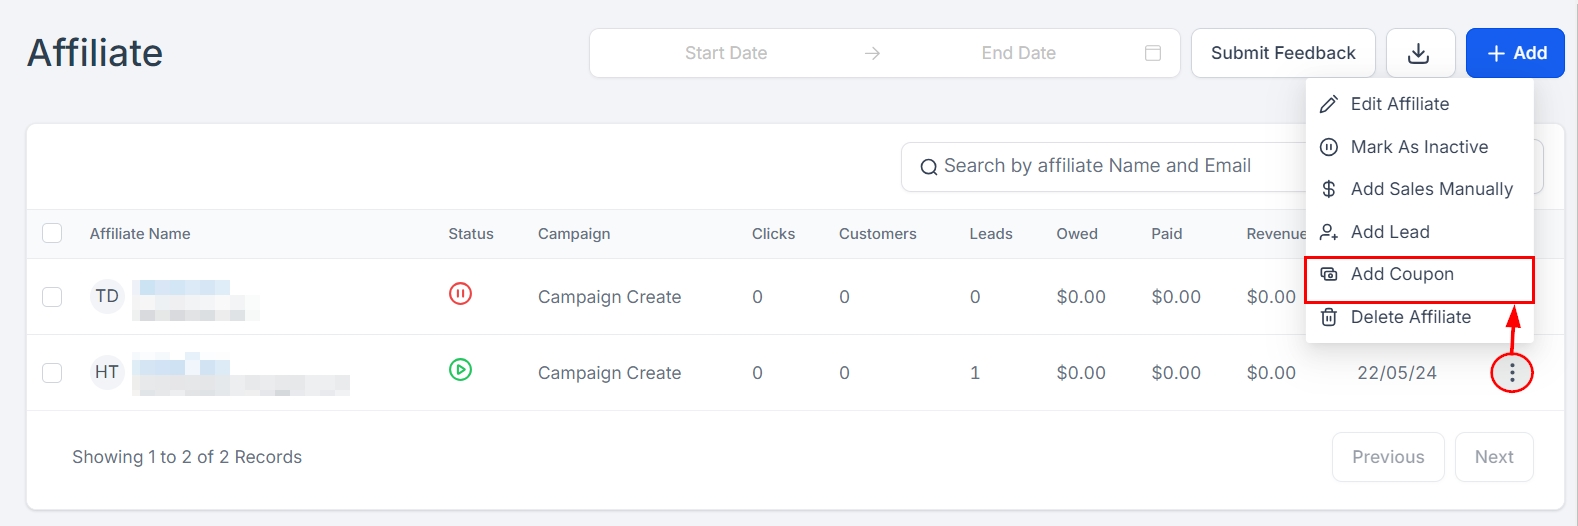Check the checkbox for the TD affiliate row
The width and height of the screenshot is (1578, 526).
click(x=52, y=297)
